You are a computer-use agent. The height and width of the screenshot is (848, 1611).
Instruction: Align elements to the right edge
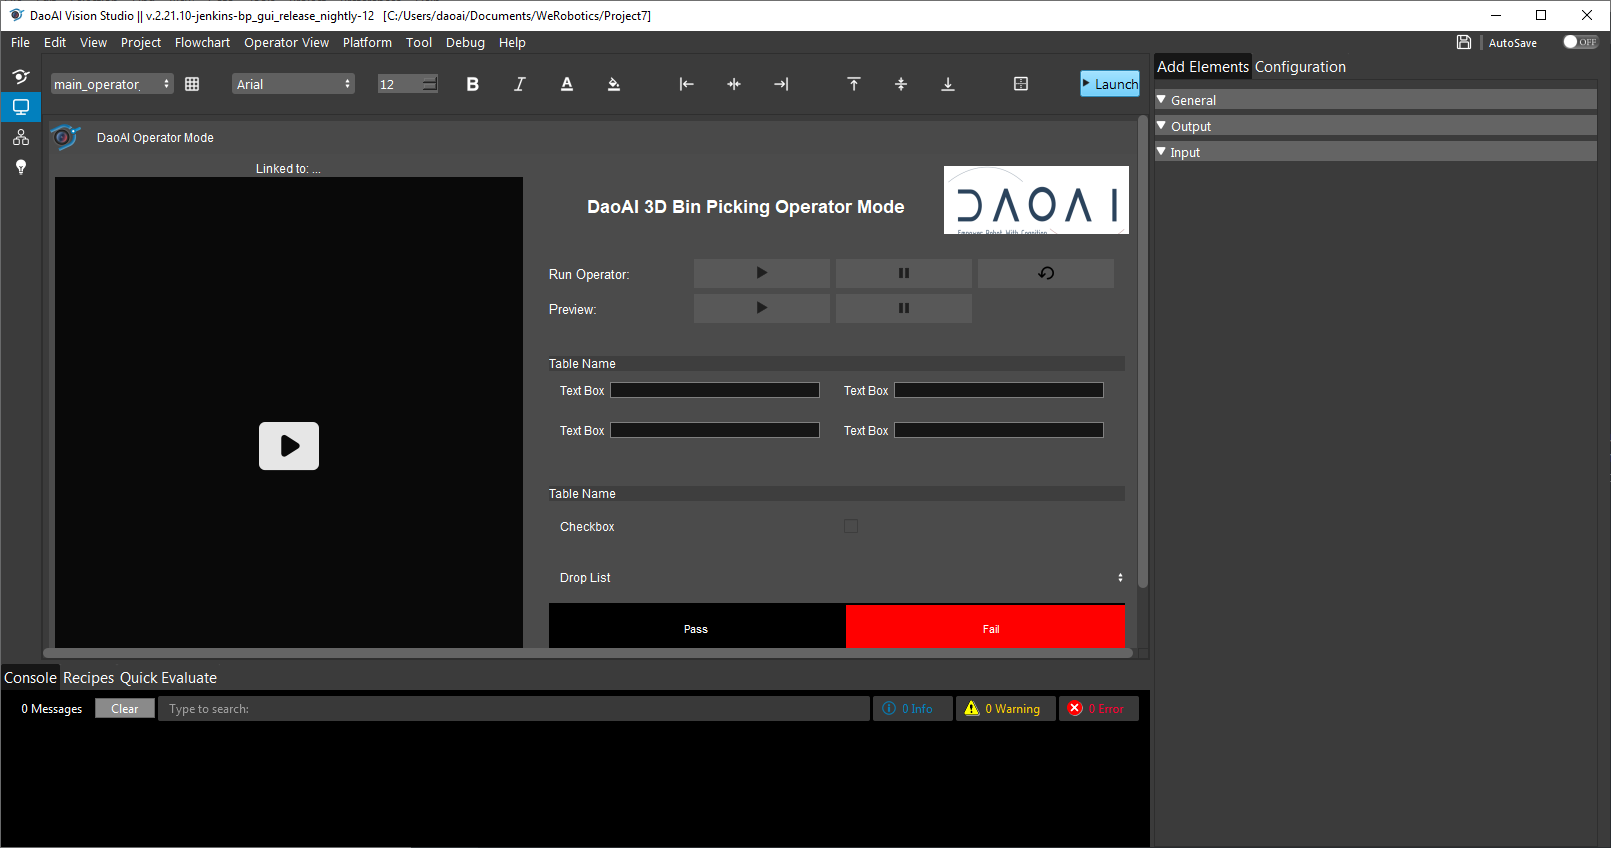tap(781, 84)
